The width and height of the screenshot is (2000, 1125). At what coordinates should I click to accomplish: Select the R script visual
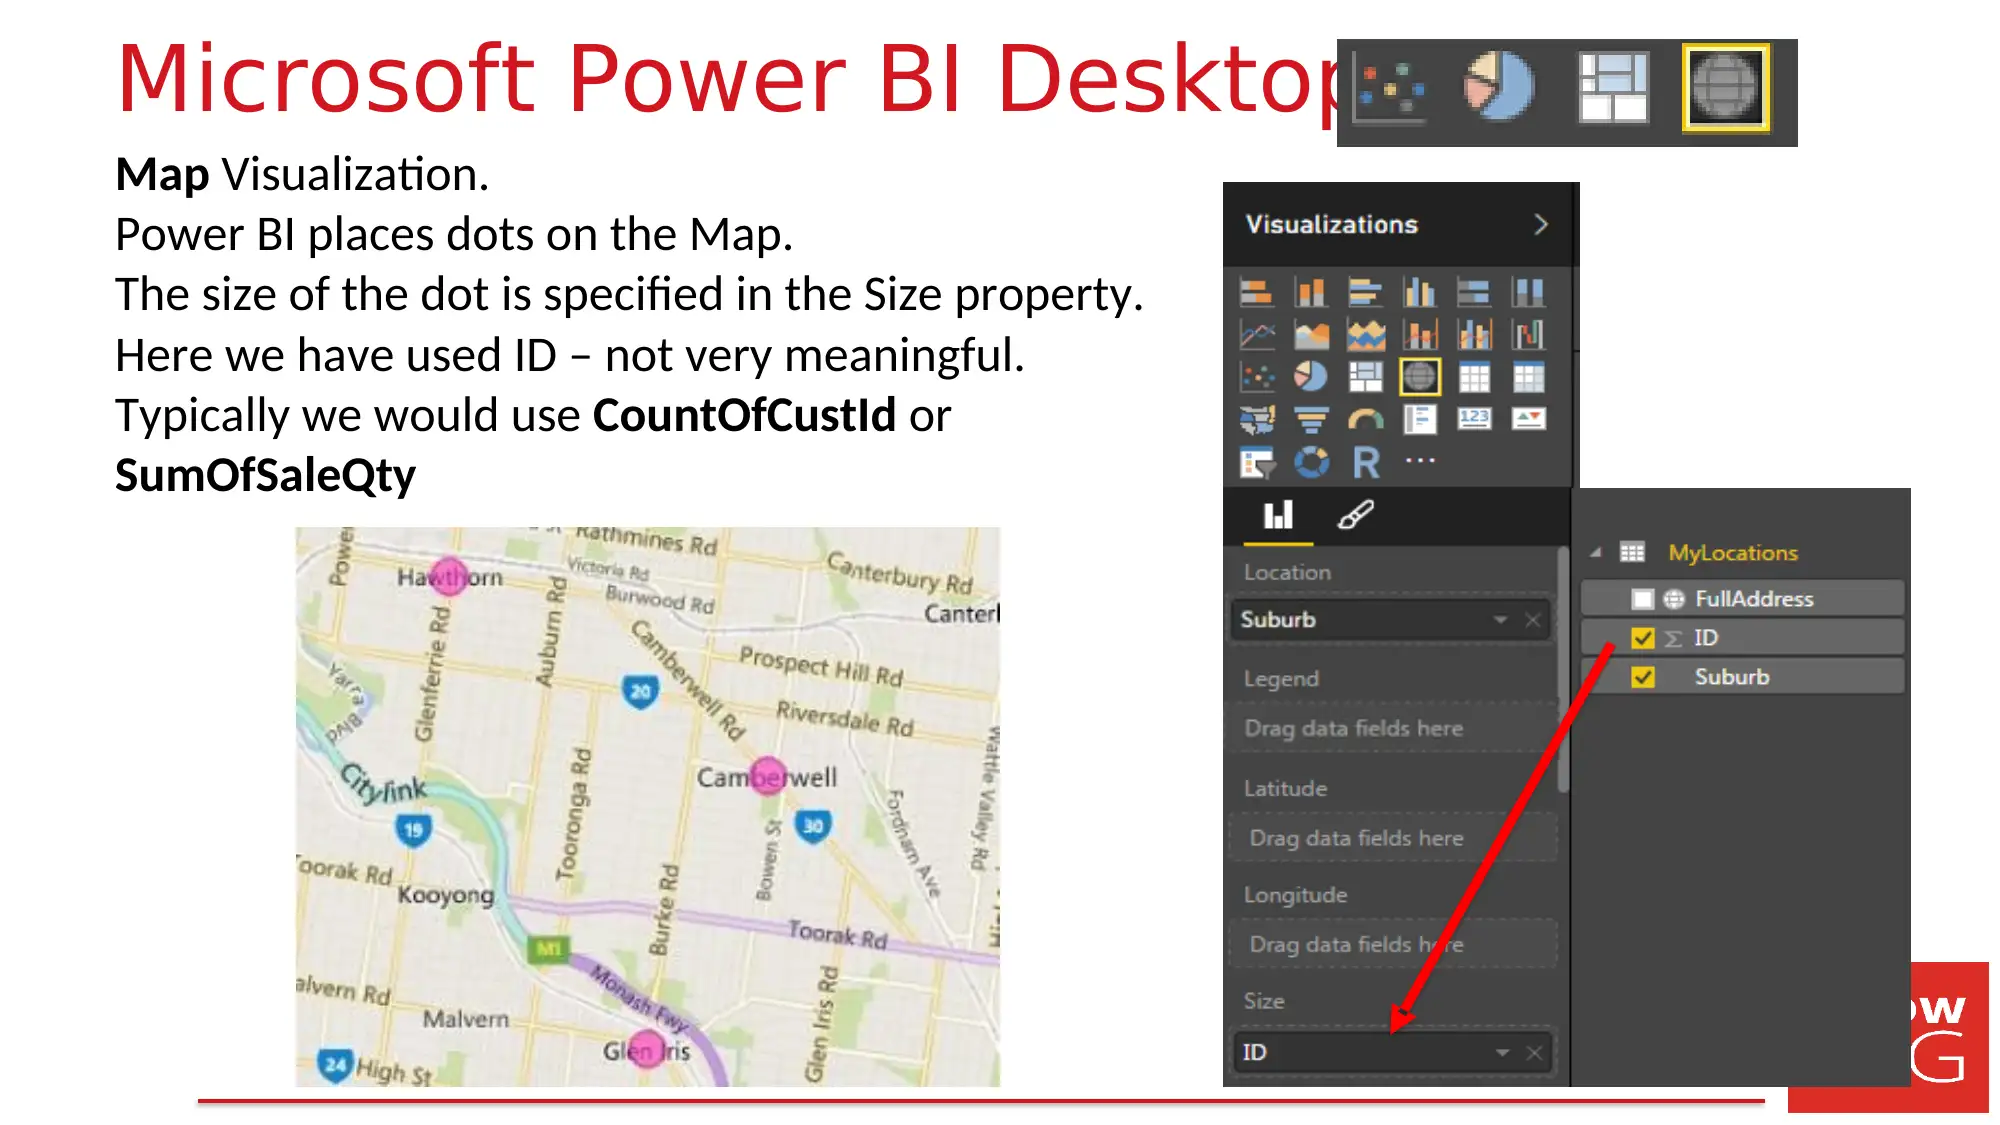pyautogui.click(x=1365, y=462)
